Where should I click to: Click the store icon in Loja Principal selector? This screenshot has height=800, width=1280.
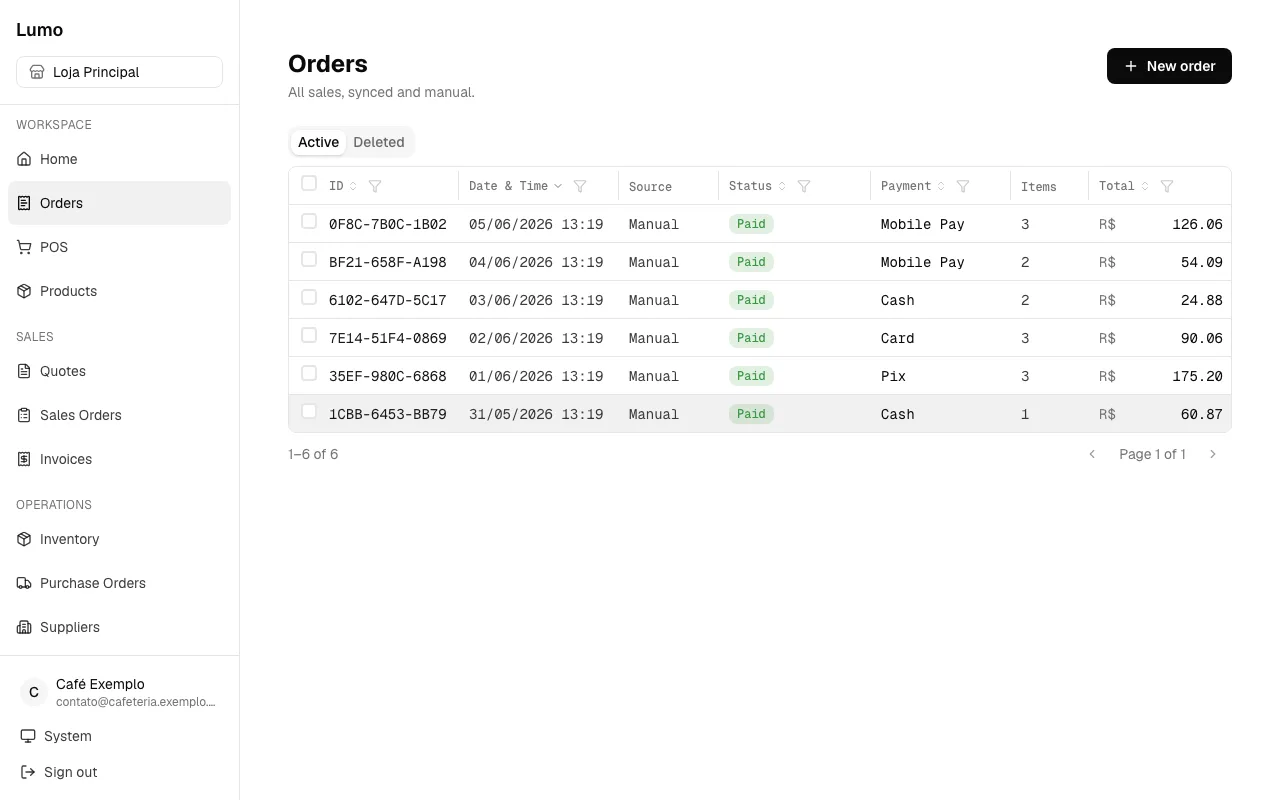tap(37, 72)
